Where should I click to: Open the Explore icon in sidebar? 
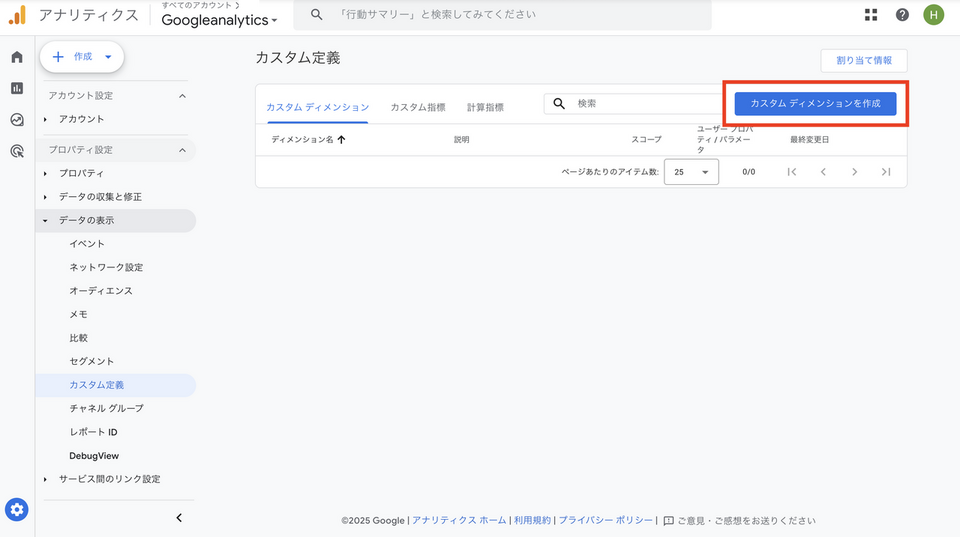(17, 120)
